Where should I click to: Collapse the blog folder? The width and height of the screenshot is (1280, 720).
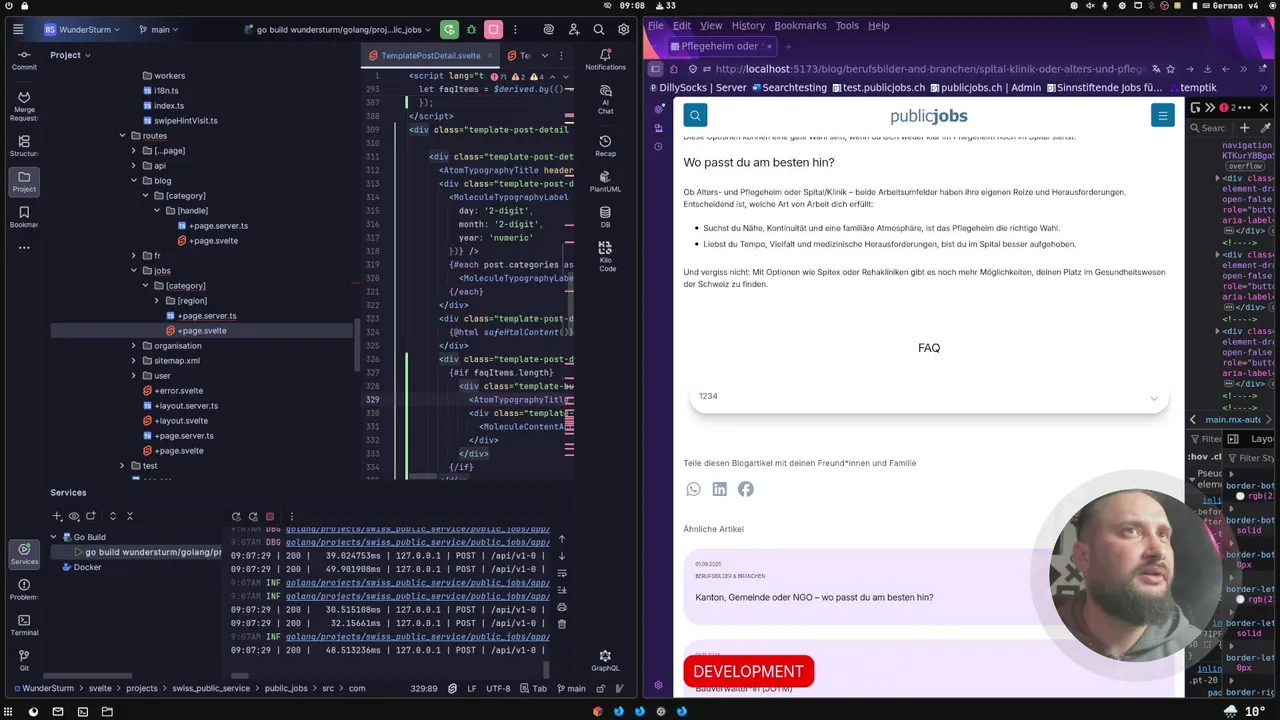[x=134, y=180]
